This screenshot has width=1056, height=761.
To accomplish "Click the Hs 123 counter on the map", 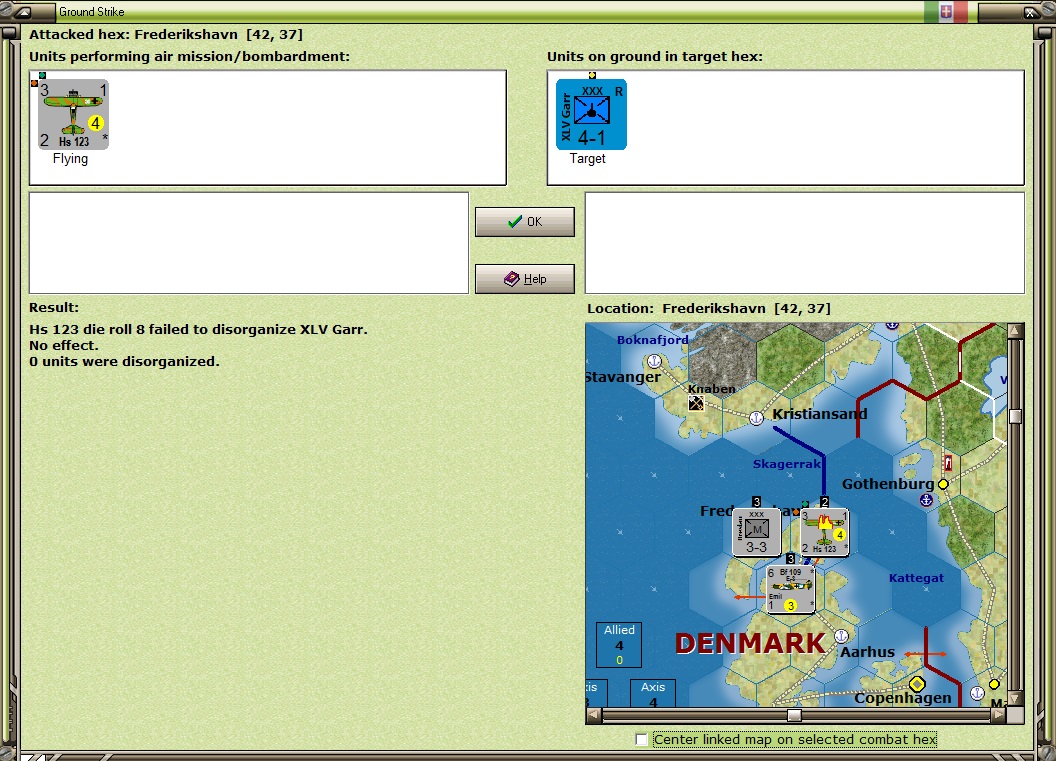I will pyautogui.click(x=824, y=532).
